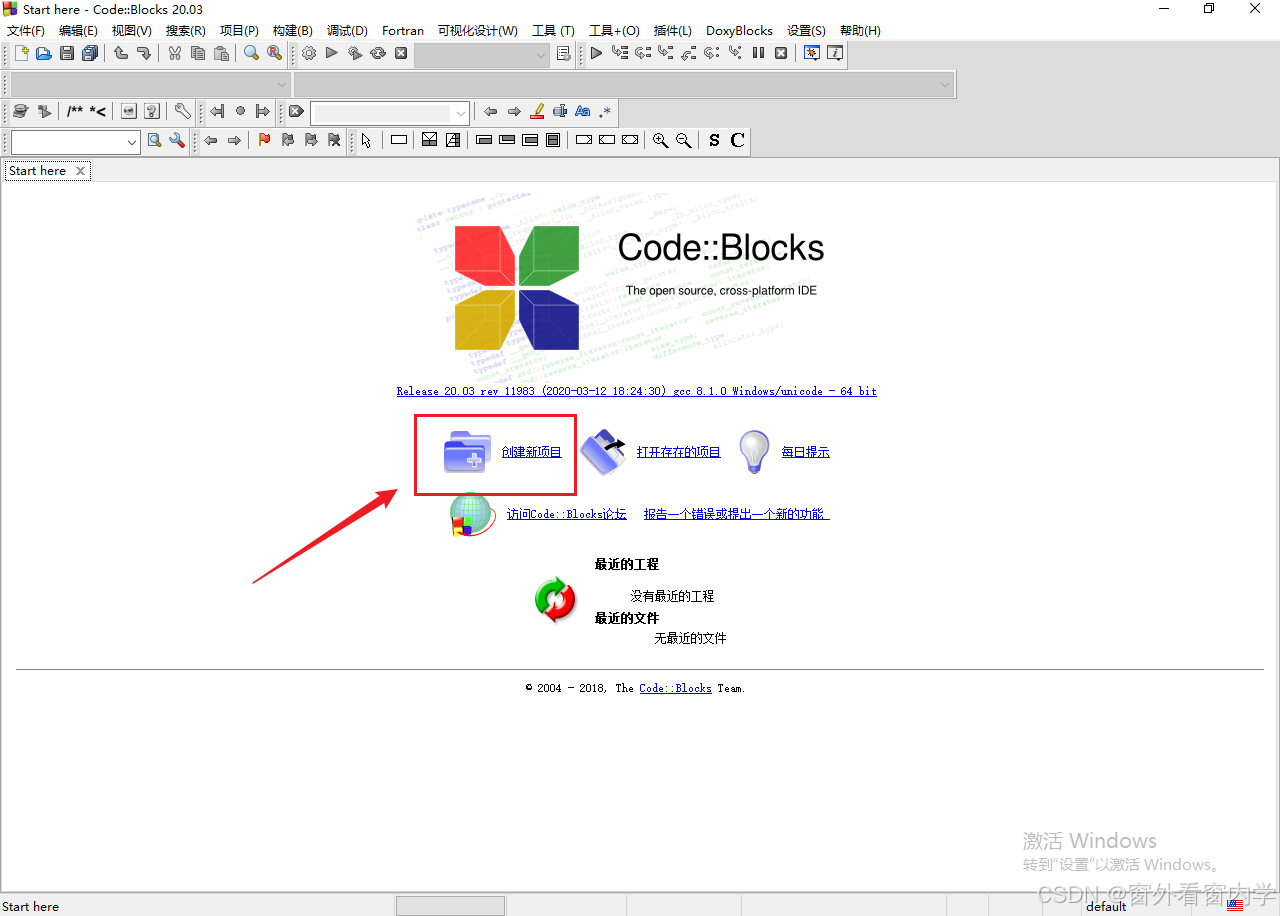Abort the build with the X icon

coord(401,54)
